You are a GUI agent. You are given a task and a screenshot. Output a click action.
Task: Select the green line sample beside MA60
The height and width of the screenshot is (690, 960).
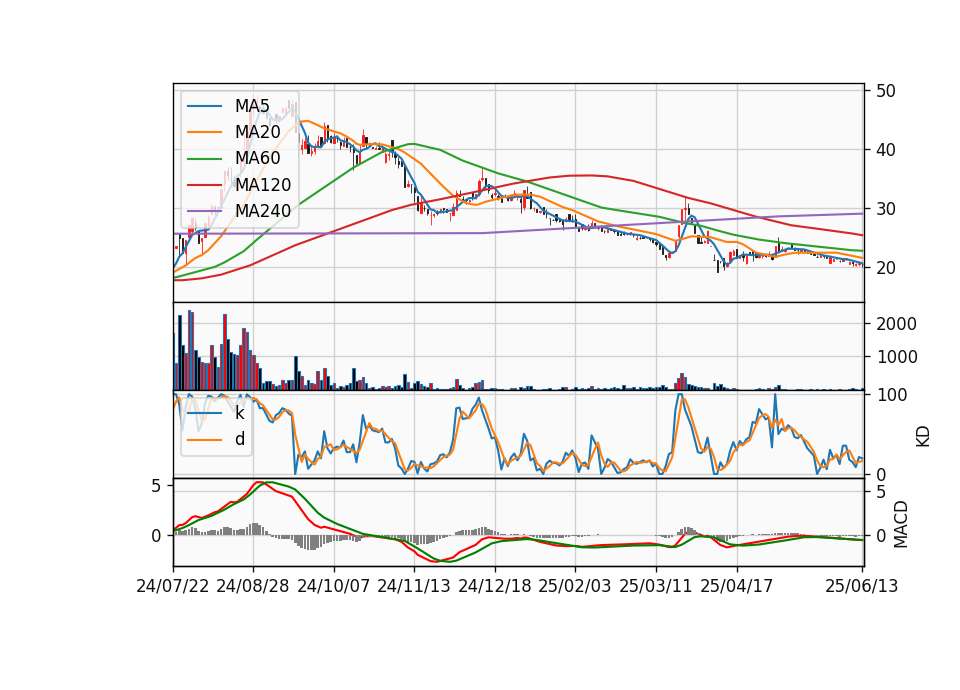click(x=204, y=159)
